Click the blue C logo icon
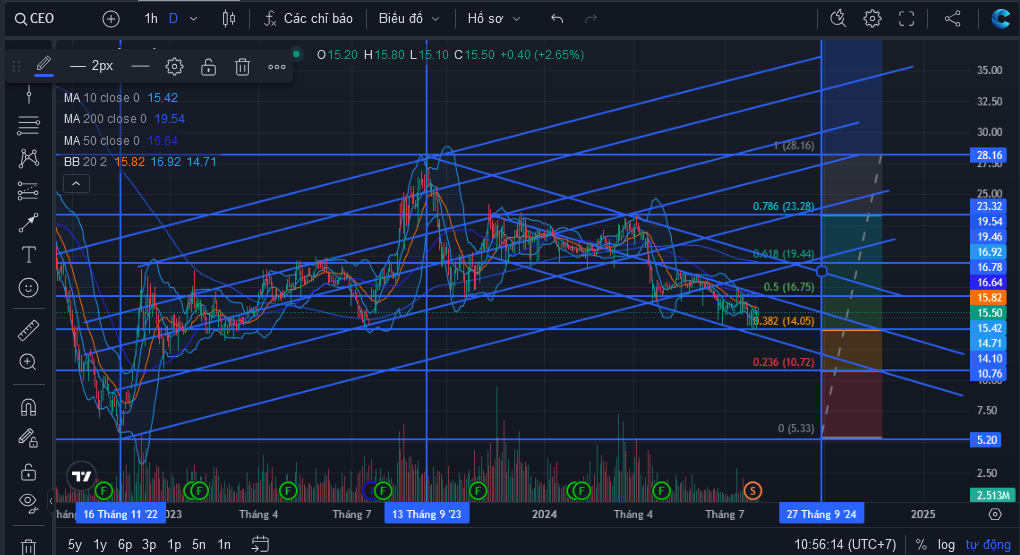Viewport: 1020px width, 555px height. (1000, 18)
